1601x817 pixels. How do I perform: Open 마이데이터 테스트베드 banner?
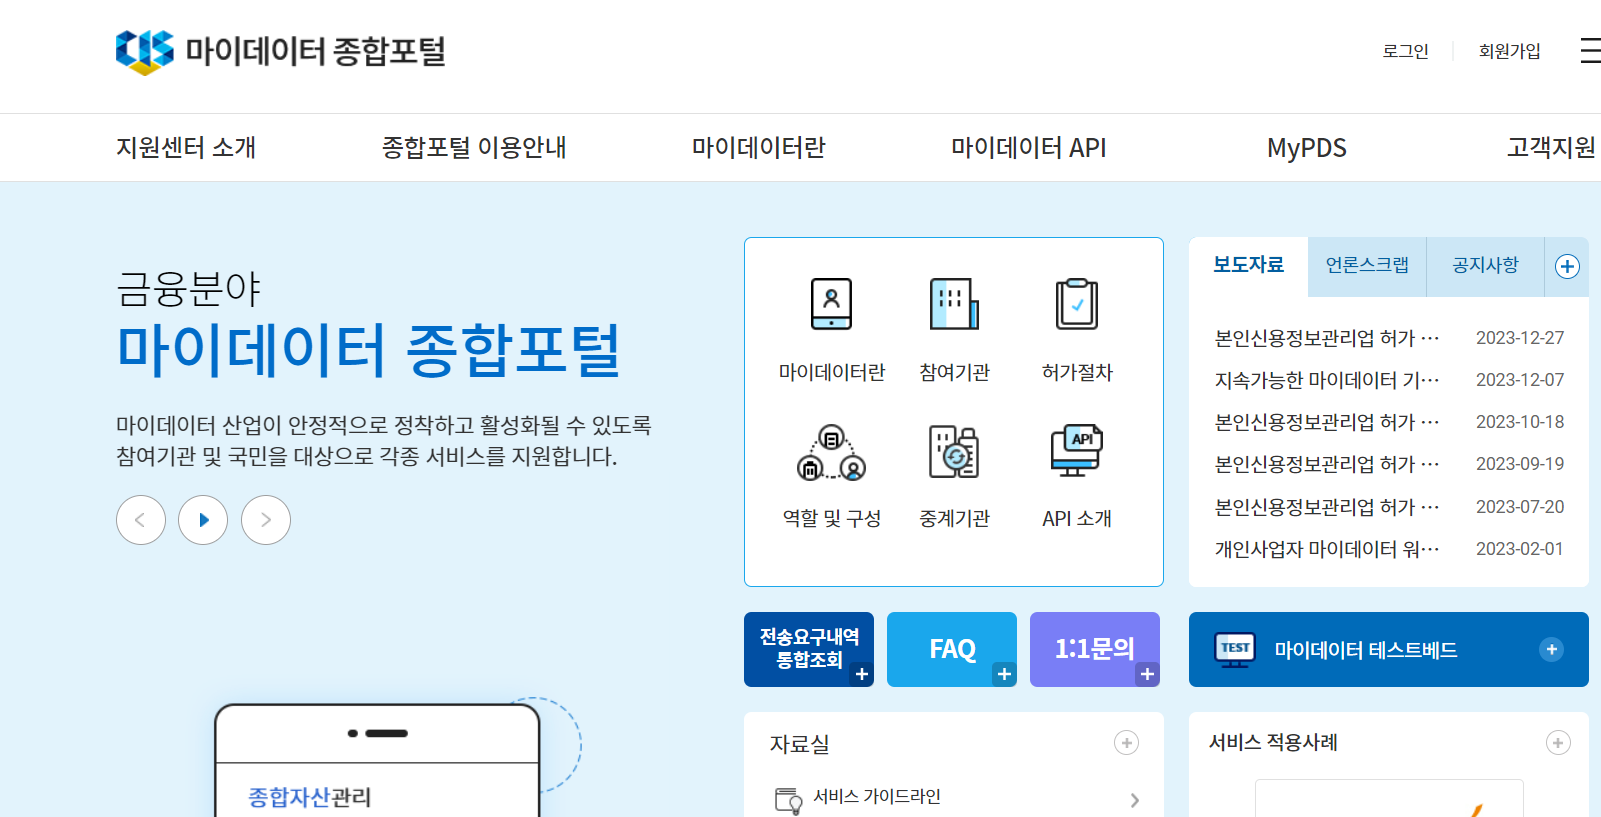click(x=1389, y=649)
